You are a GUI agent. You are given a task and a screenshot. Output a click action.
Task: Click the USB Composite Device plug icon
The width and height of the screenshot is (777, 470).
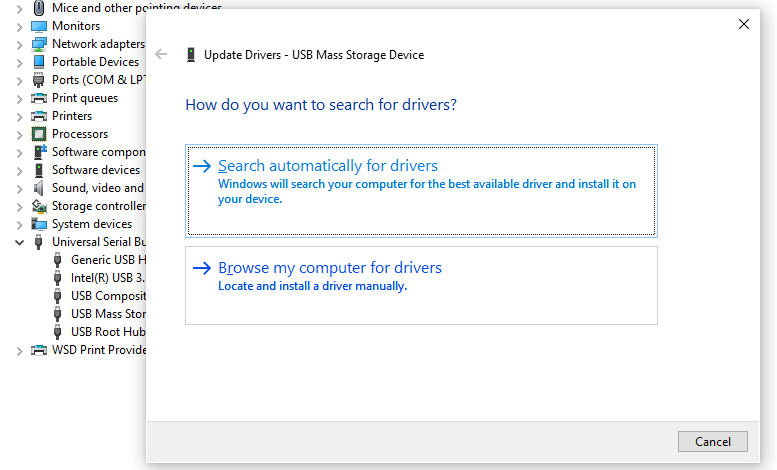pos(57,296)
